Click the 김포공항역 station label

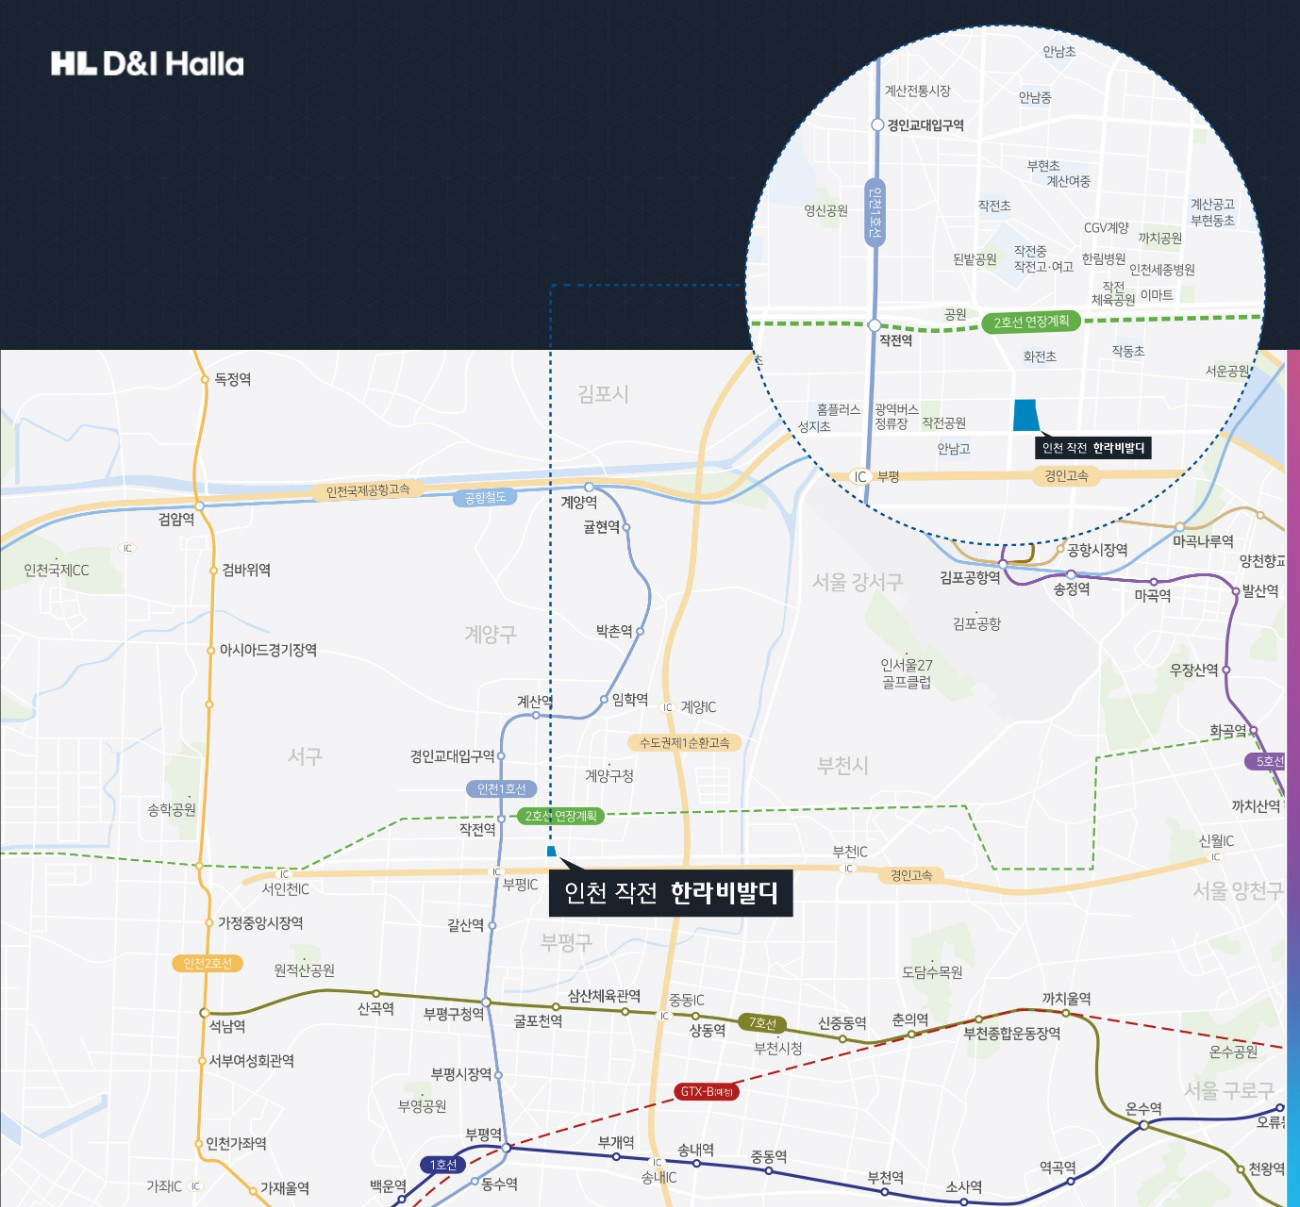(969, 577)
